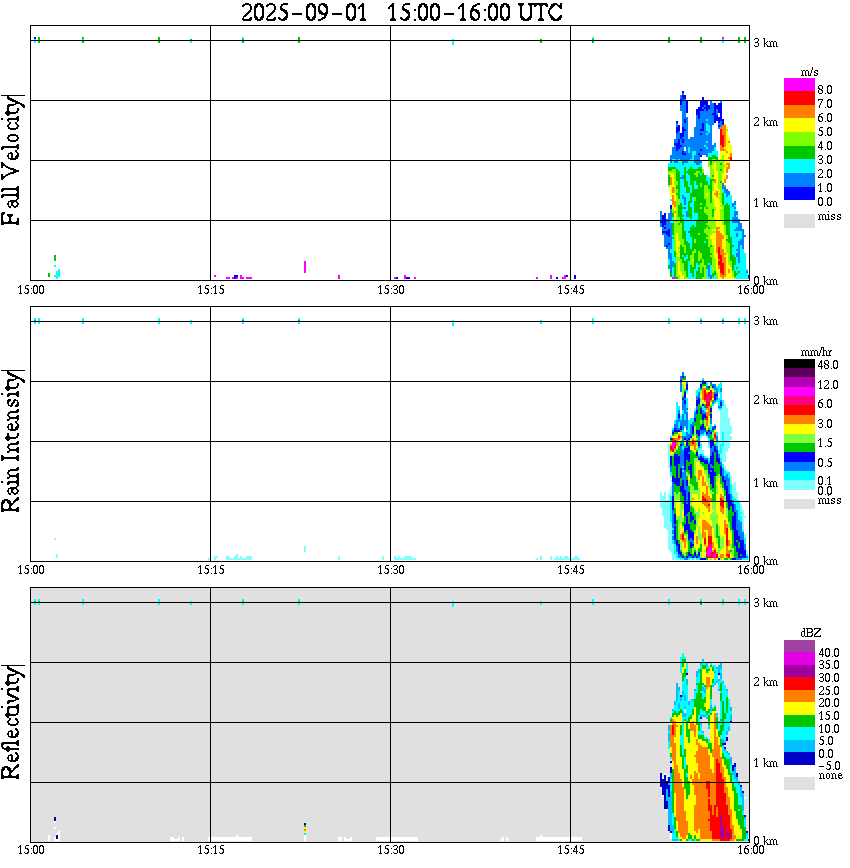Click the "2 km" label of Fall Velocity plot

[x=765, y=122]
